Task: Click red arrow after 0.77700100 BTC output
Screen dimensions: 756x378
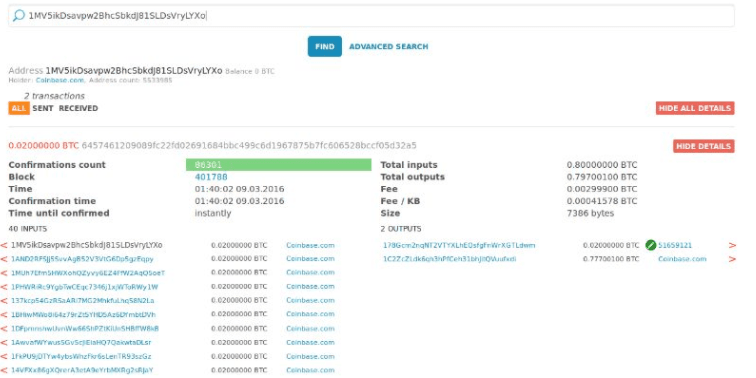Action: [732, 259]
